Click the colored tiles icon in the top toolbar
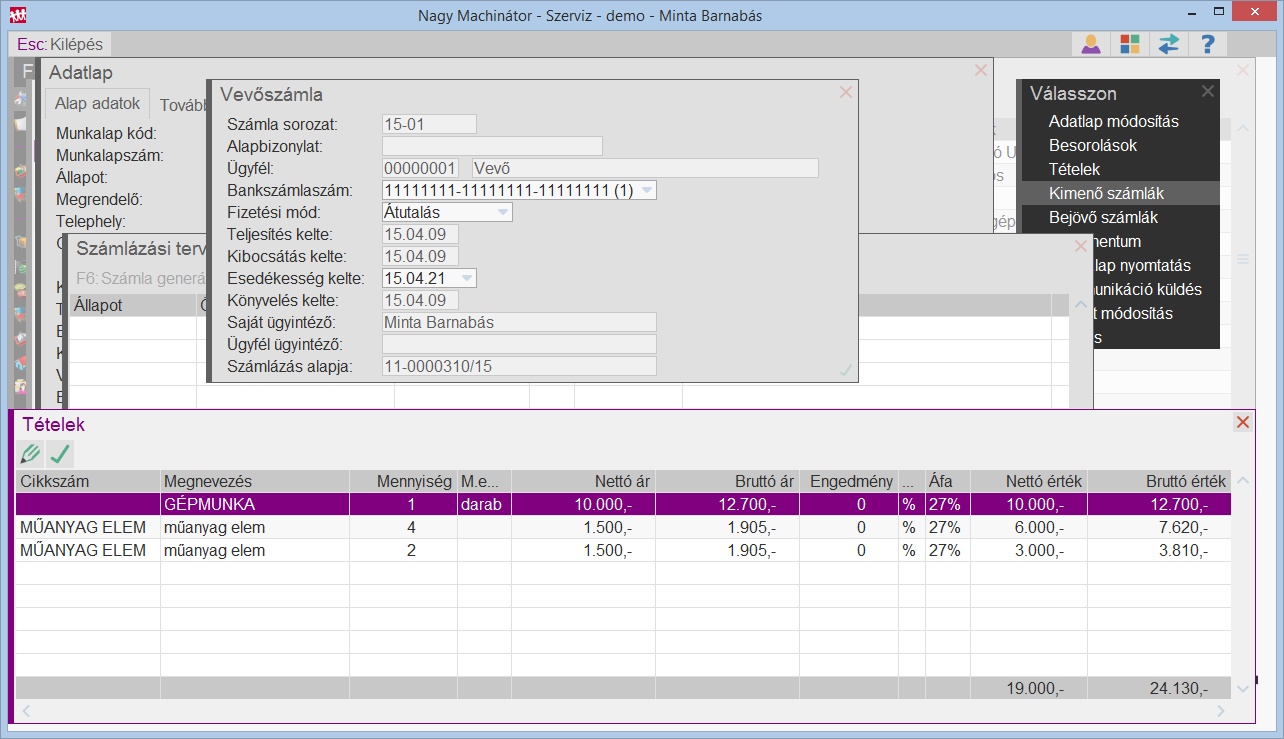Image resolution: width=1284 pixels, height=739 pixels. (1129, 44)
